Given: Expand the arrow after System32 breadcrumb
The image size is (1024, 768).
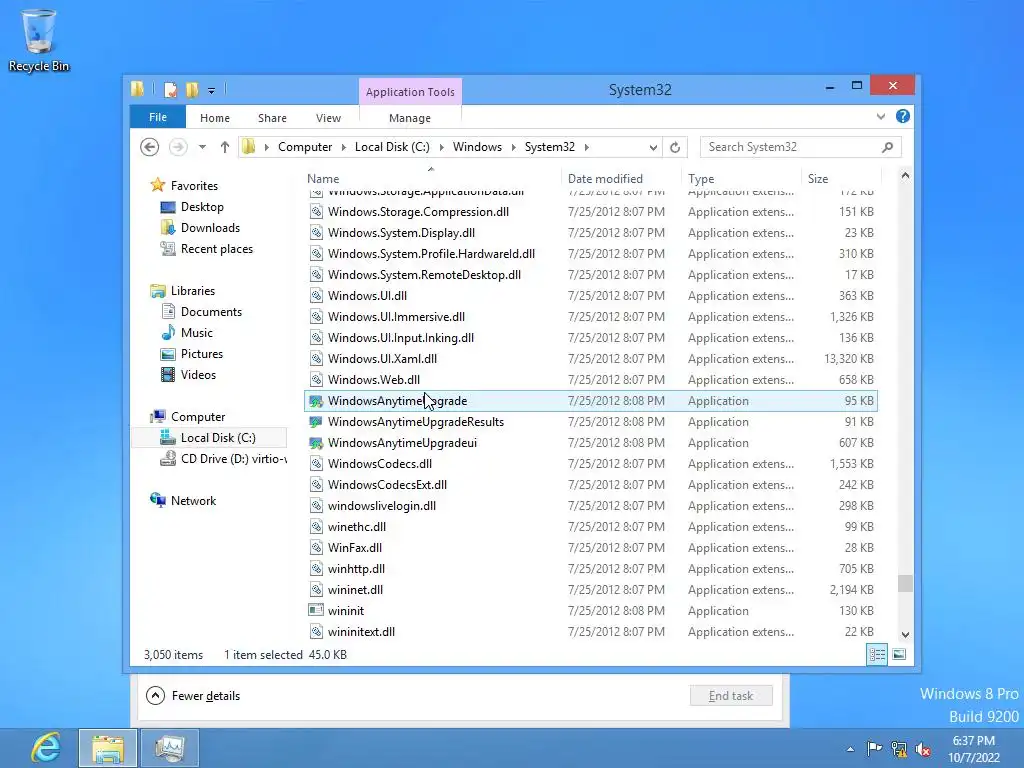Looking at the screenshot, I should click(x=586, y=148).
